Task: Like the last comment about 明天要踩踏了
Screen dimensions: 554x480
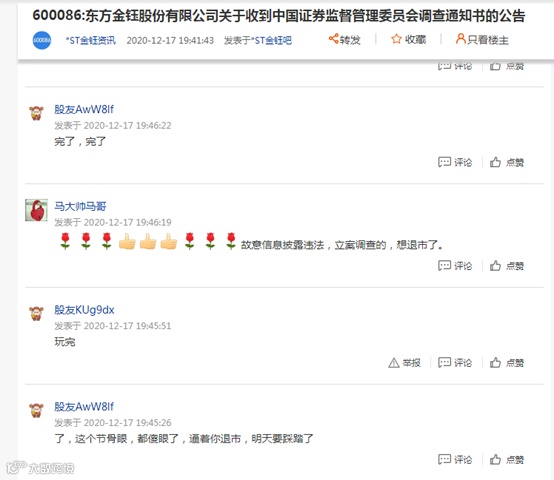Action: coord(495,460)
